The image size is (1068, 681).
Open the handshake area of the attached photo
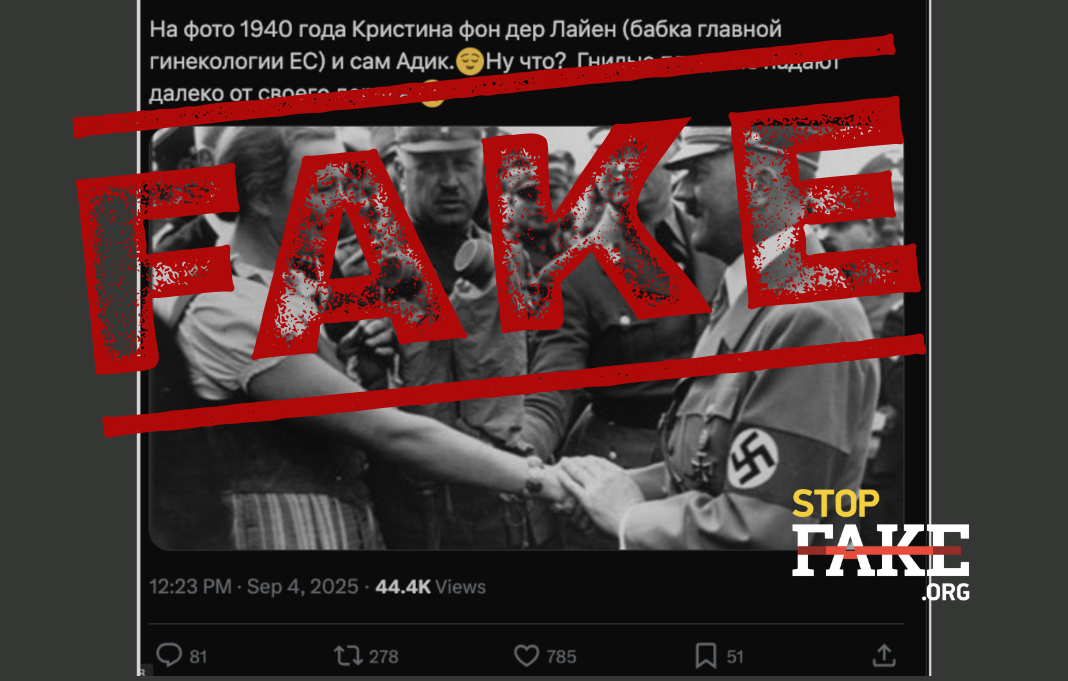pos(572,484)
